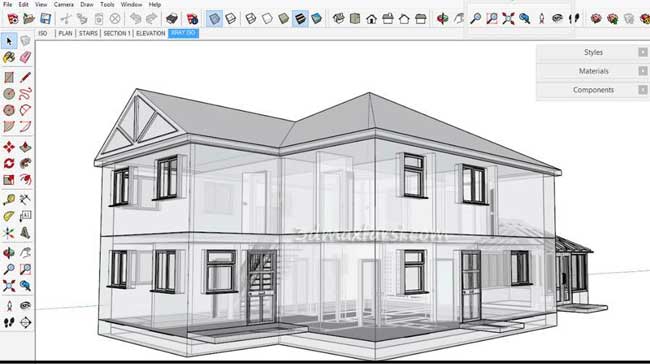The image size is (650, 364).
Task: Click Zoom Extents in the top toolbar
Action: click(x=508, y=19)
